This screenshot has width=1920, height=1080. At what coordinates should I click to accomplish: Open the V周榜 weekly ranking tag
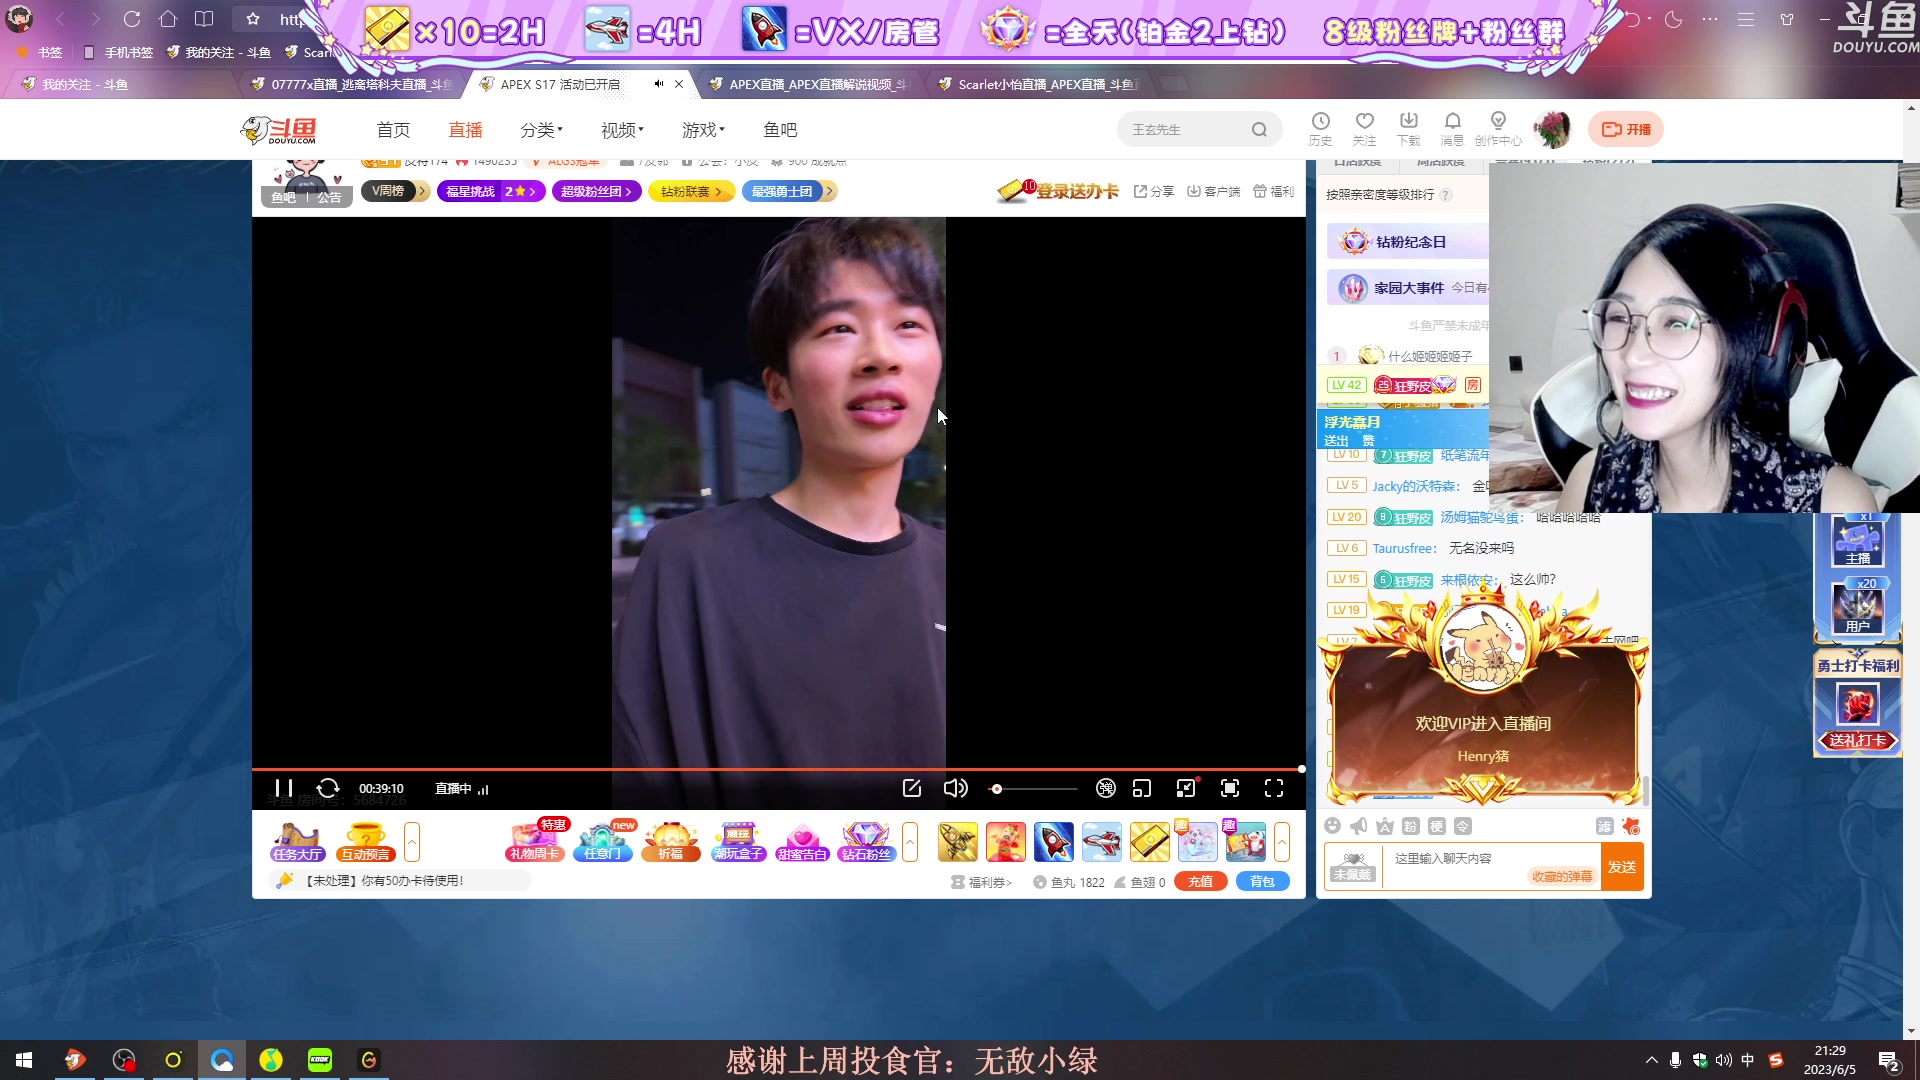tap(395, 191)
